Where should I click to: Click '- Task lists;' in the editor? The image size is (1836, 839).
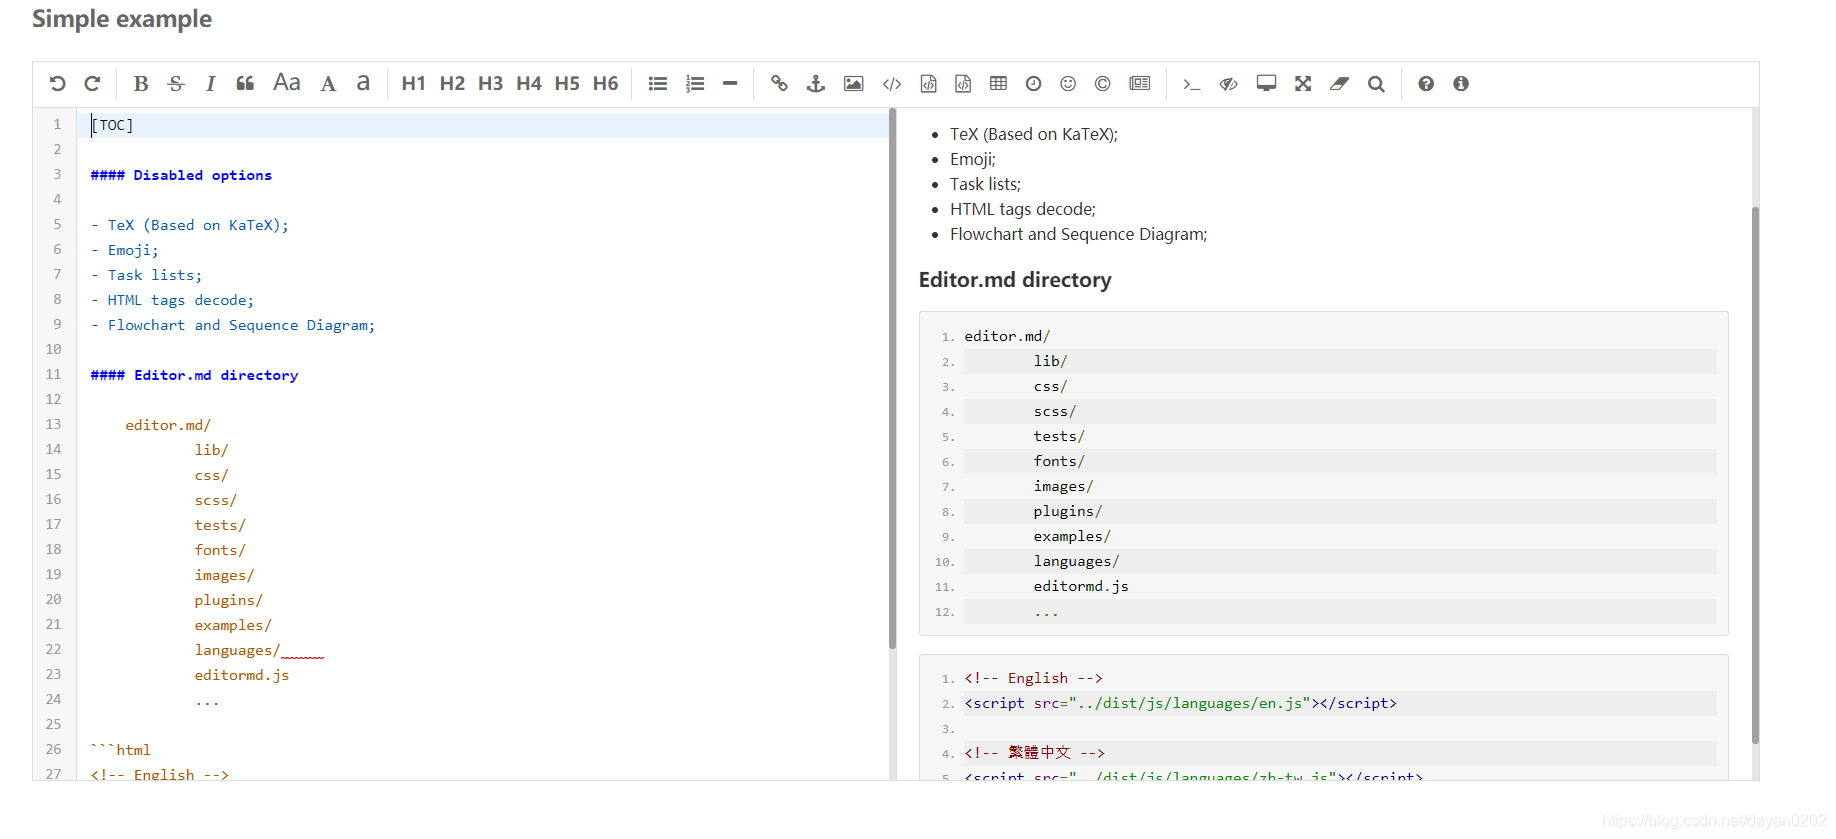(x=146, y=275)
